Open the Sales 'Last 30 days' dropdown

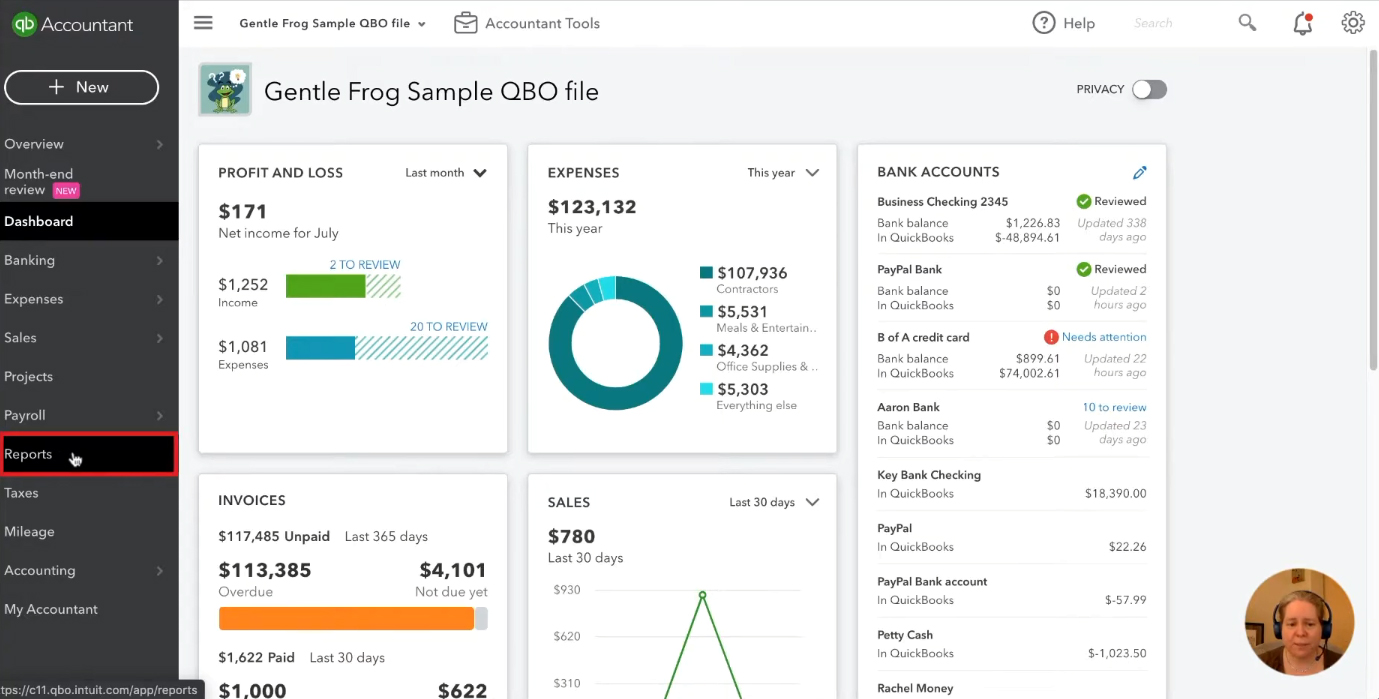pyautogui.click(x=774, y=502)
